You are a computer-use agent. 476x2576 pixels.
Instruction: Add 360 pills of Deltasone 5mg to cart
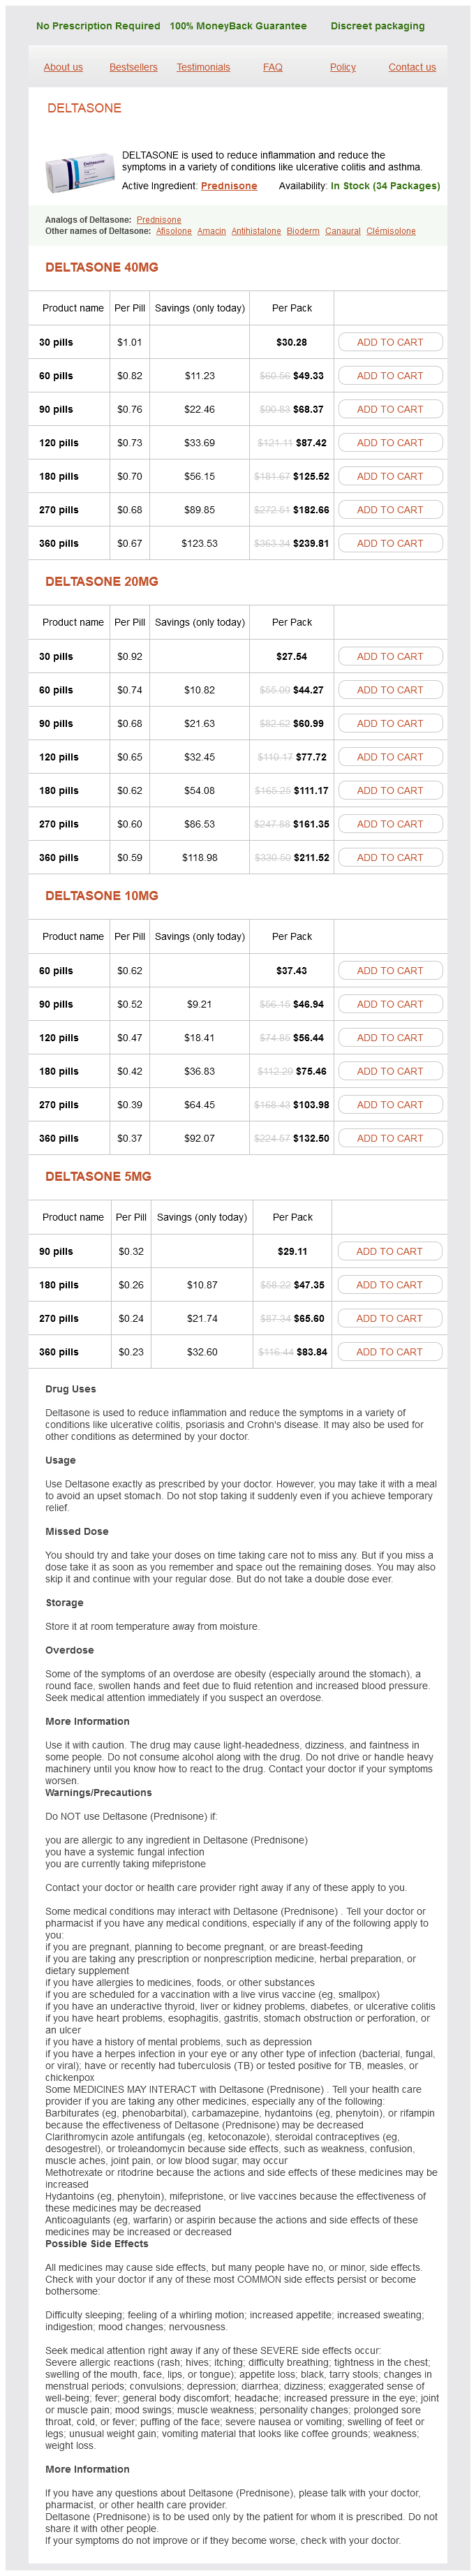pos(389,1351)
